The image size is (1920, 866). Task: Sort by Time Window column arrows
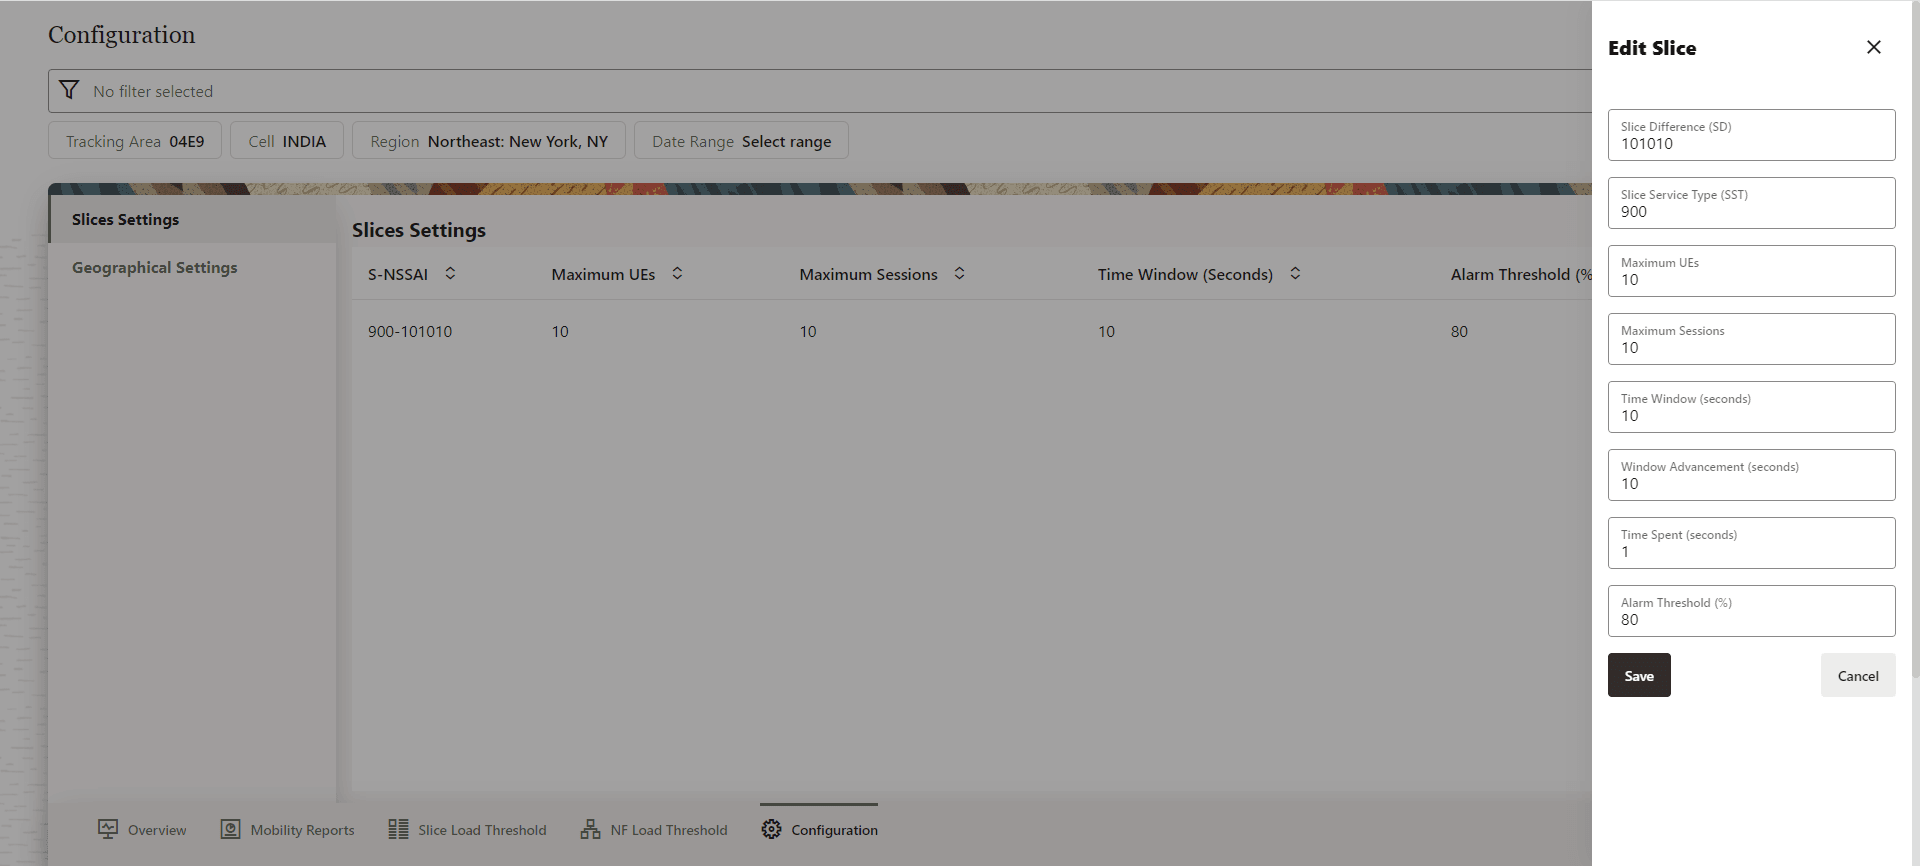point(1295,273)
